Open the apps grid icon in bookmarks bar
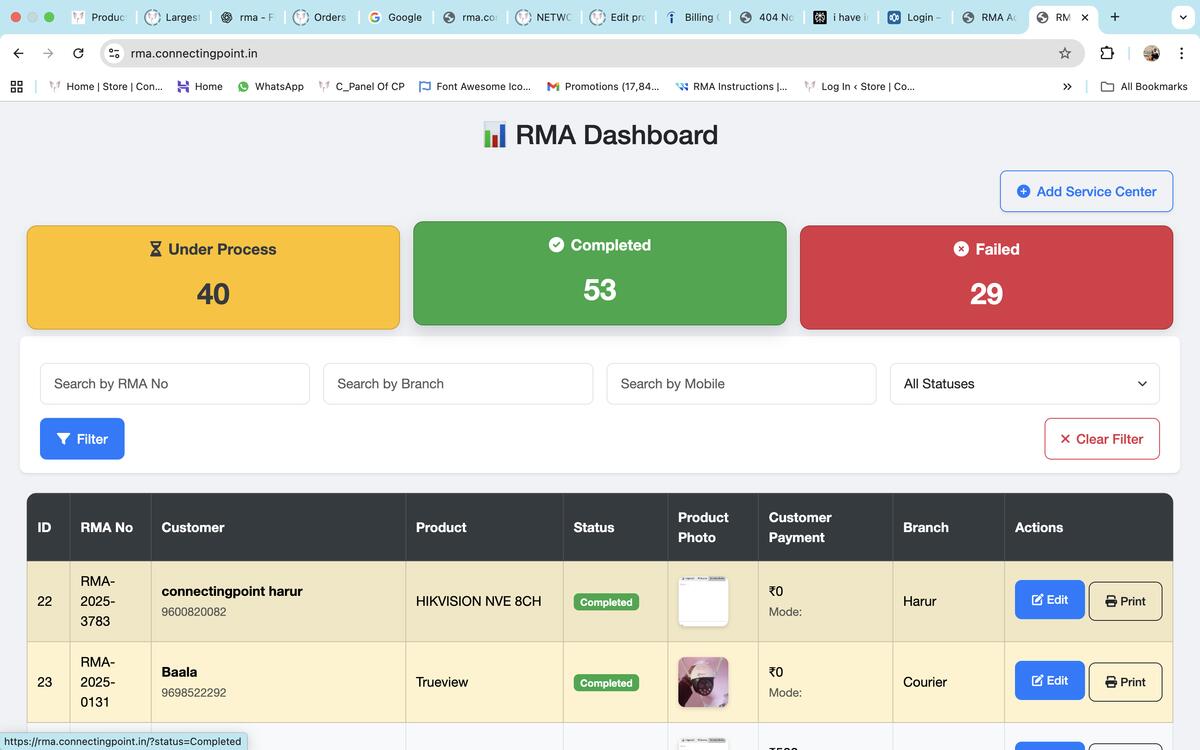The image size is (1200, 750). click(17, 87)
